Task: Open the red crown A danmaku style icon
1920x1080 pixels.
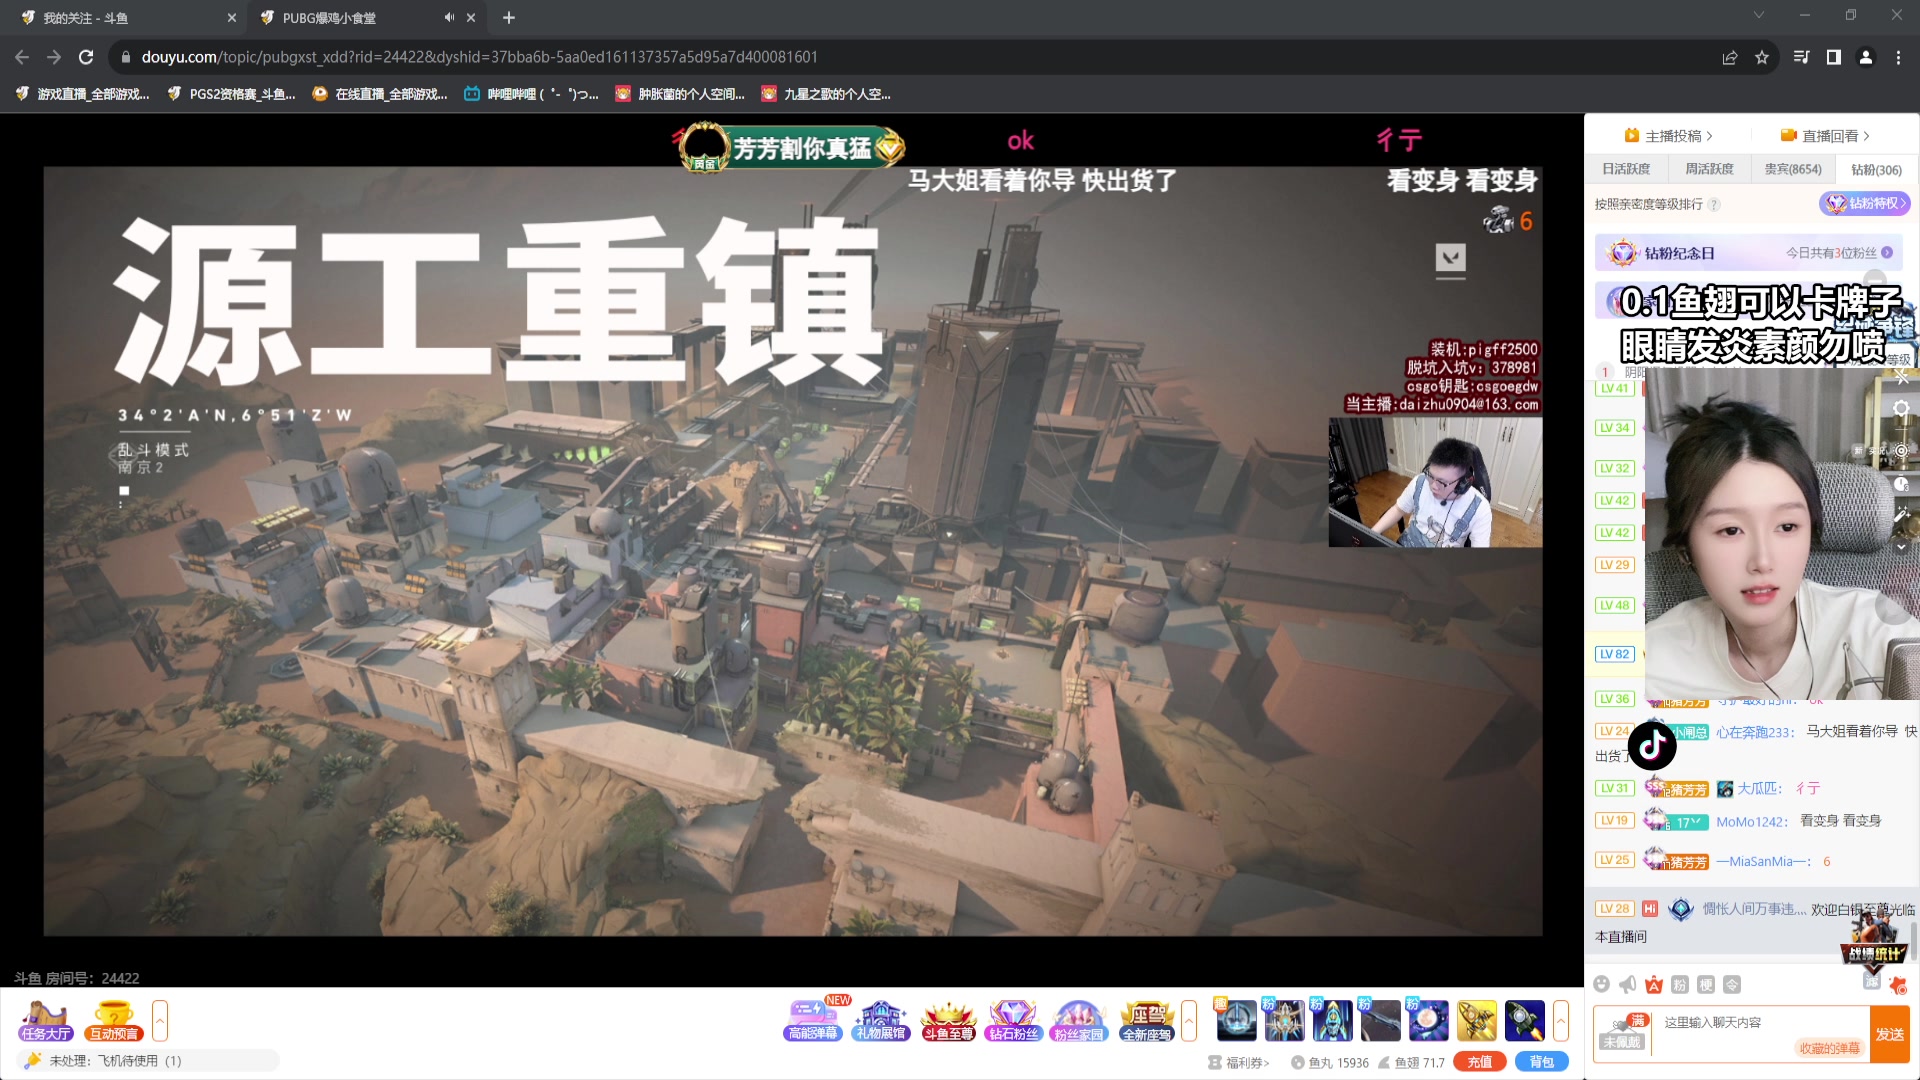Action: click(1654, 985)
